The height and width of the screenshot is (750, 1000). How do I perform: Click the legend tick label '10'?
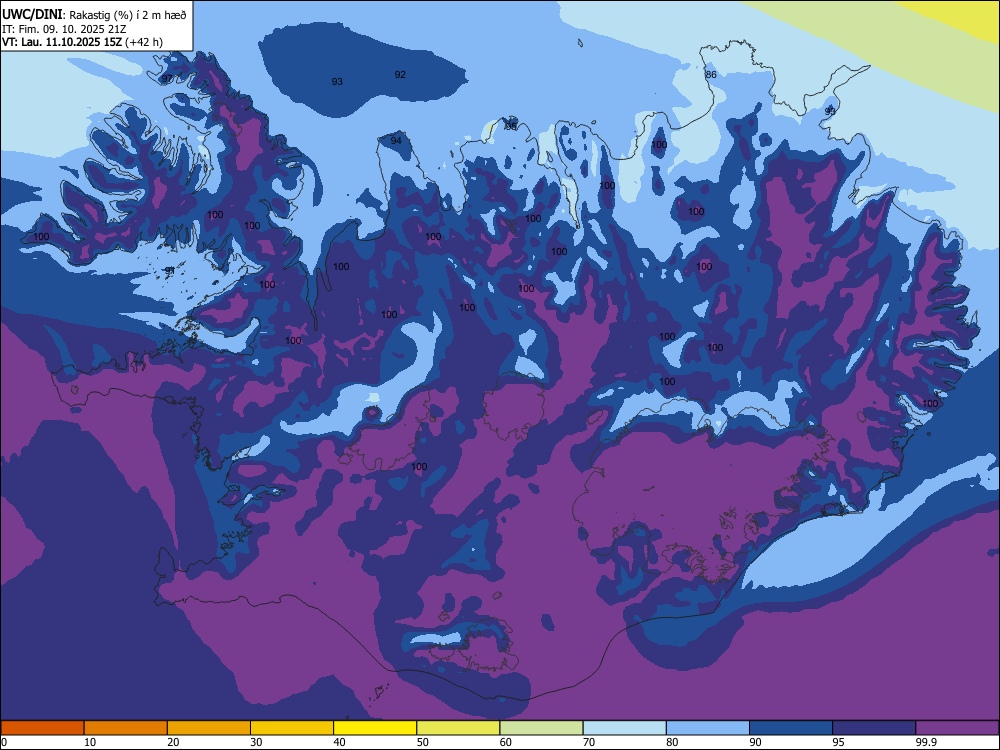click(x=90, y=742)
